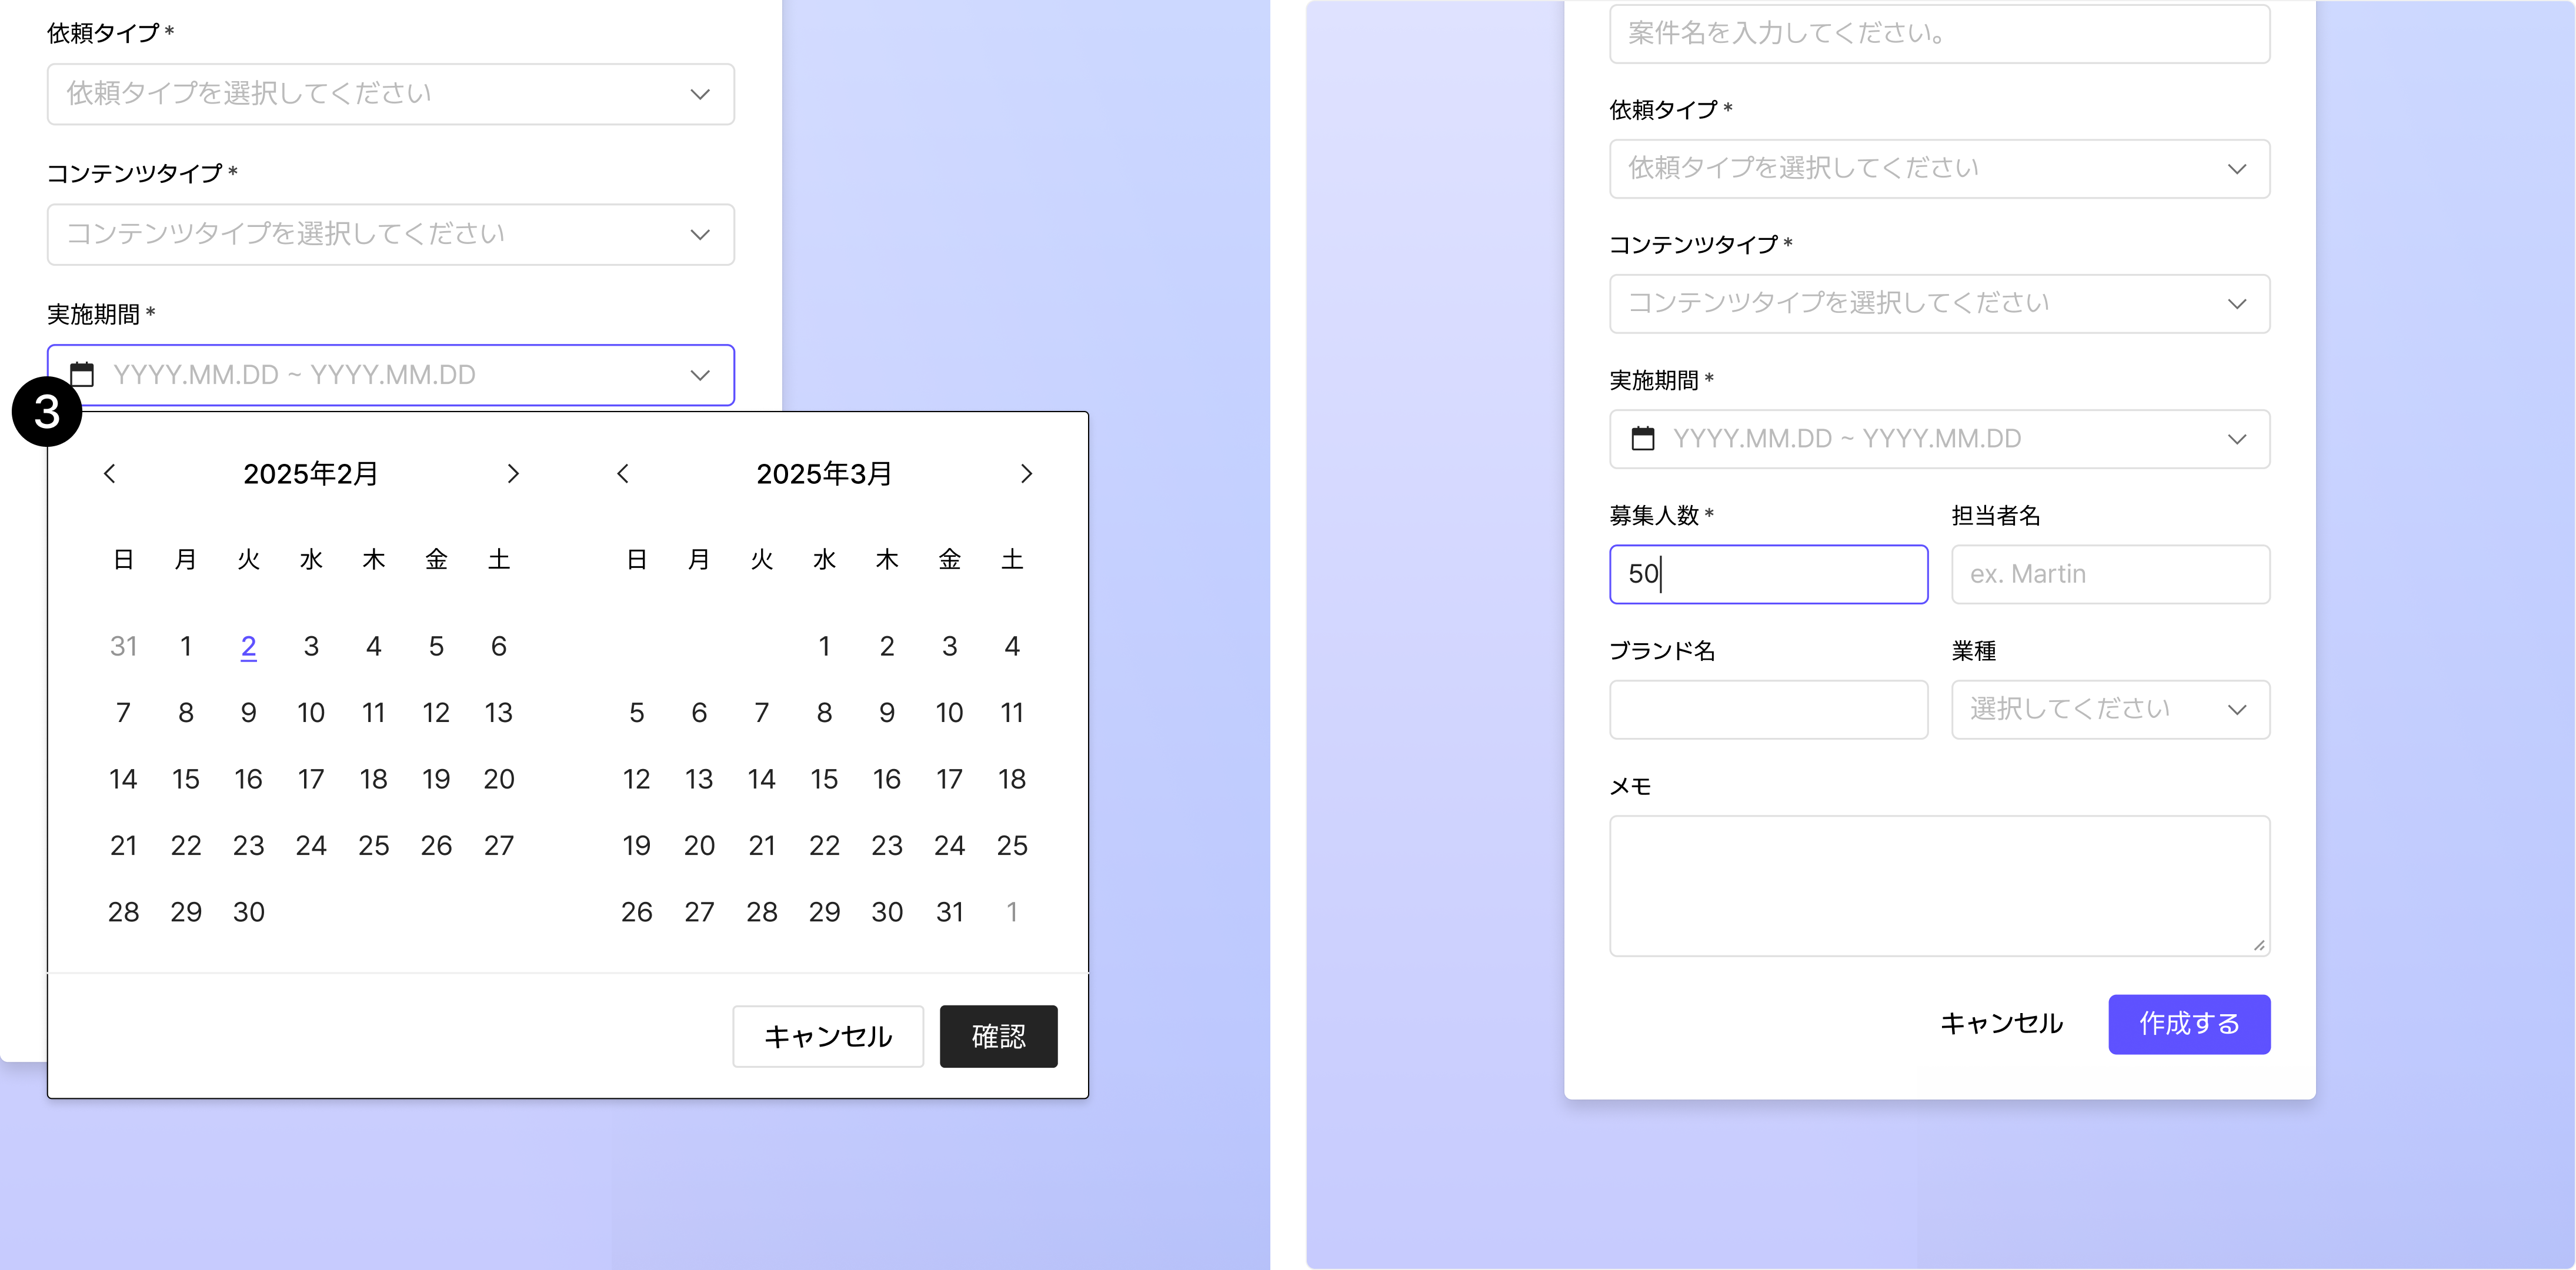
Task: Expand the 業種 select dropdown
Action: 2110,710
